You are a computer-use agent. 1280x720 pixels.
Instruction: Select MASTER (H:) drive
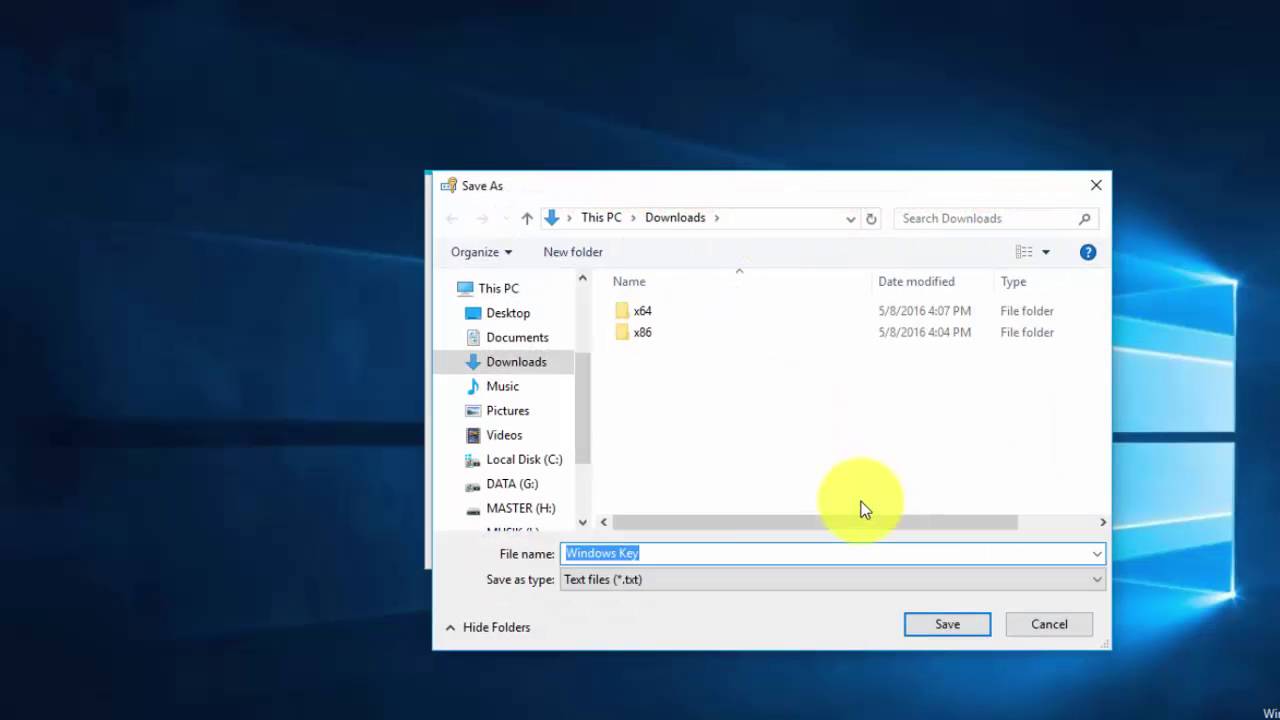pyautogui.click(x=520, y=508)
